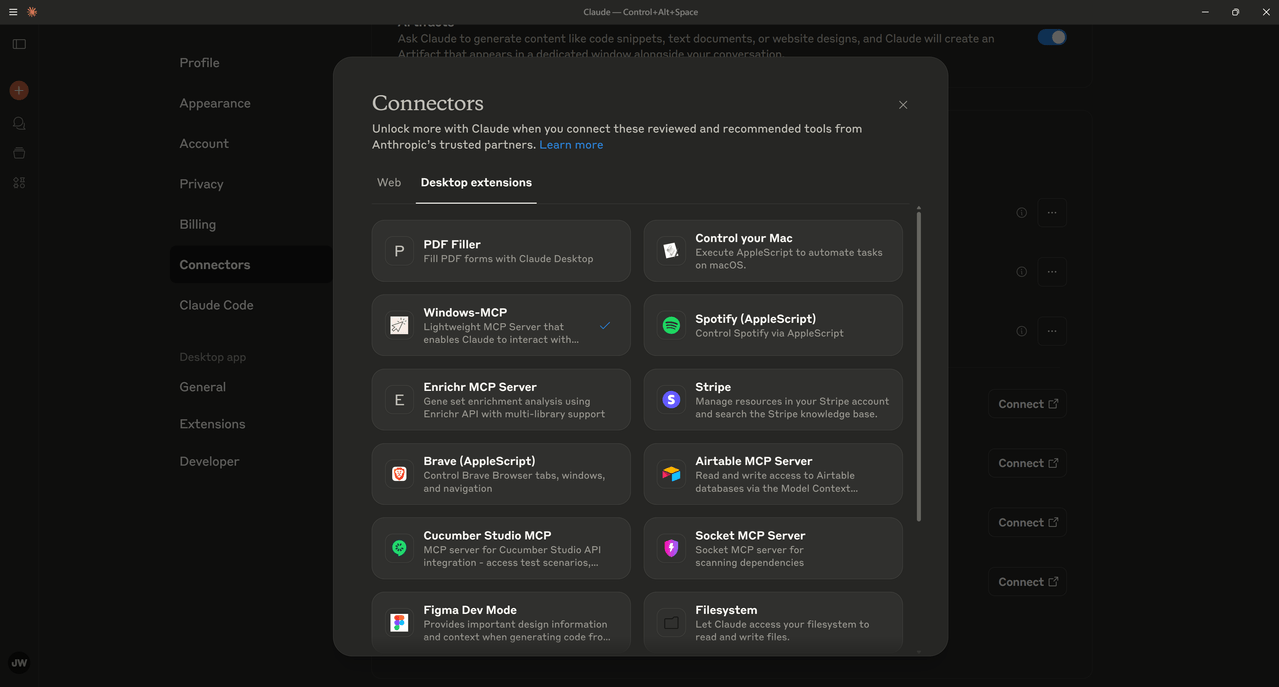Open the hamburger menu in the title bar
Screen dimensions: 1279x687
tap(13, 12)
